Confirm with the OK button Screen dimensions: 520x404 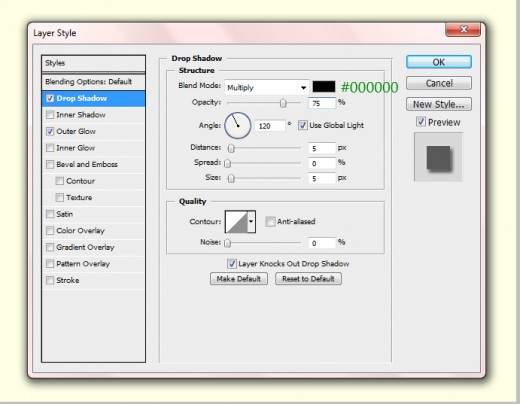(439, 62)
